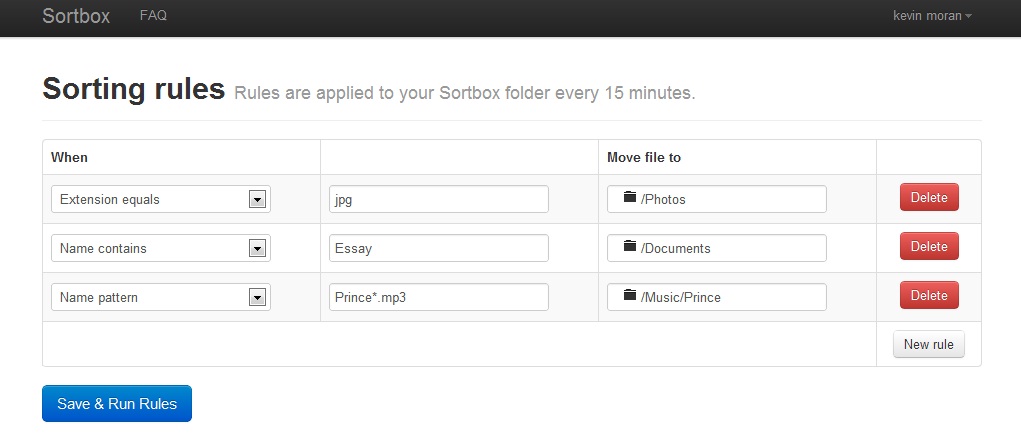Delete the jpg extension rule
This screenshot has width=1021, height=437.
click(x=928, y=197)
